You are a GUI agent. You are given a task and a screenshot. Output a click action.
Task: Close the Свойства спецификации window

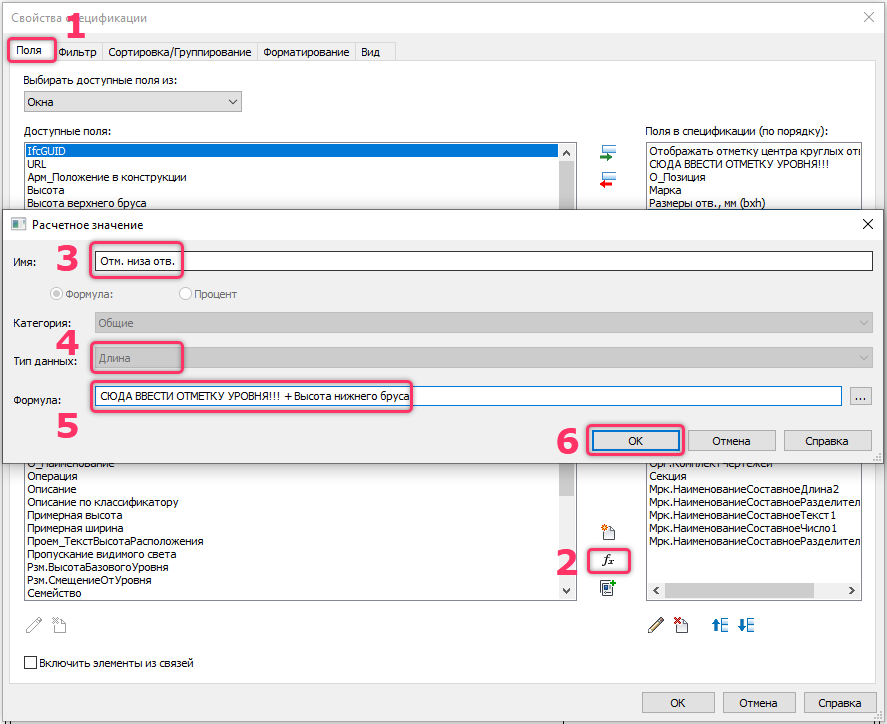[x=869, y=18]
